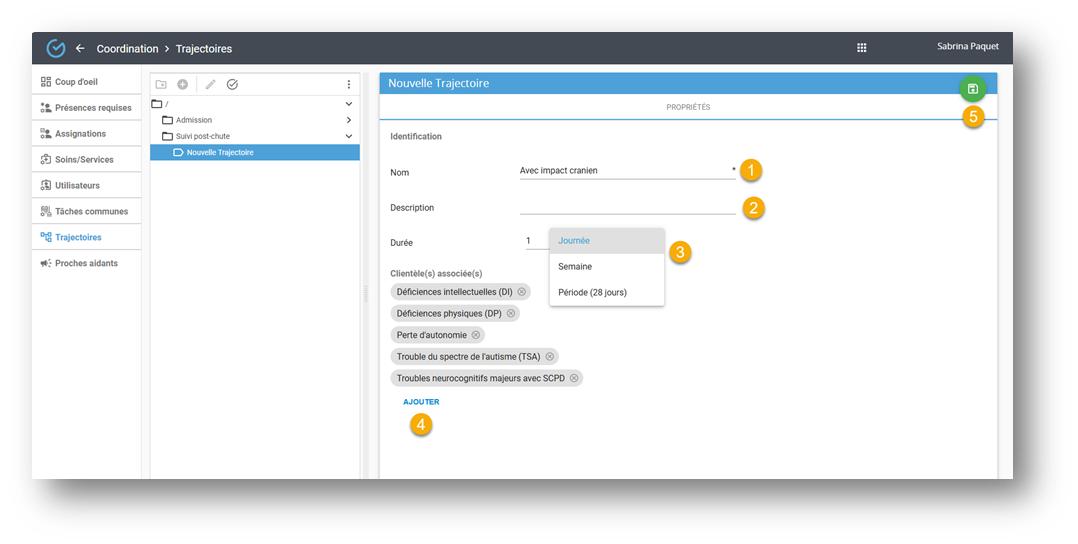Click the AJOUTER button
Image resolution: width=1078 pixels, height=544 pixels.
(421, 402)
